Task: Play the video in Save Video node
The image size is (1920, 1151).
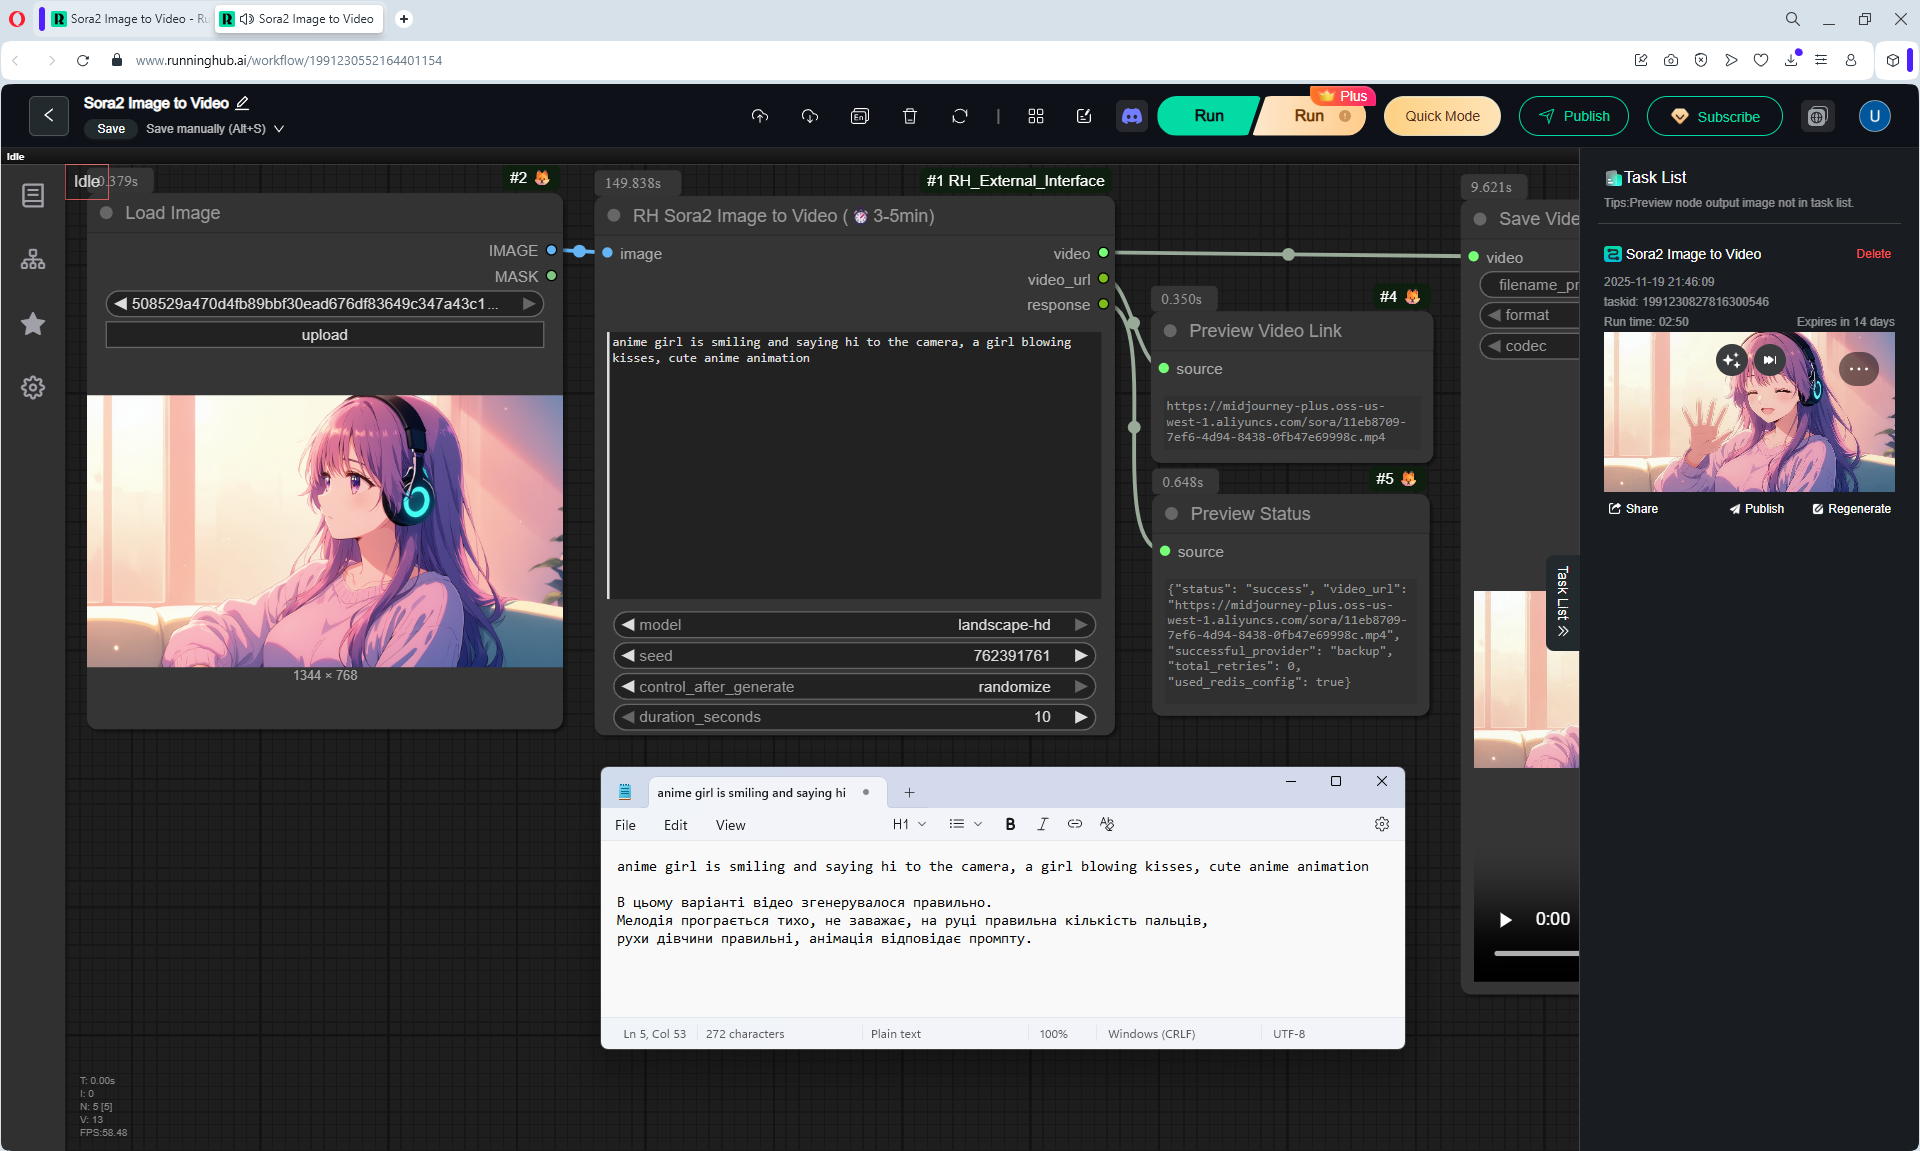Action: [1505, 919]
